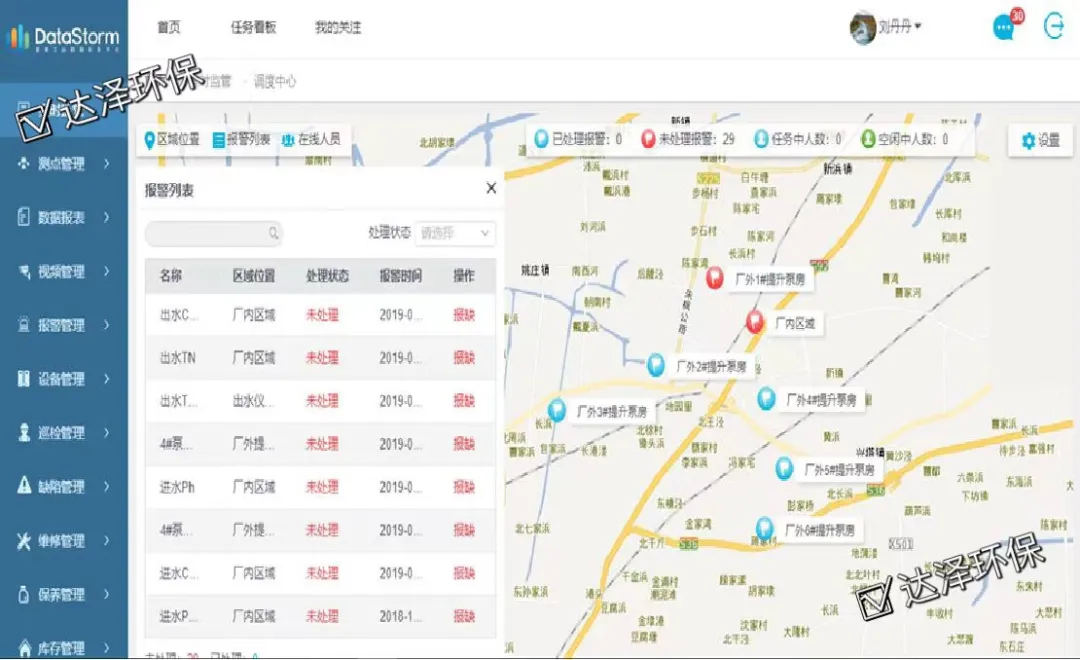Click 报缺 link for 出水TN alarm row

click(464, 358)
